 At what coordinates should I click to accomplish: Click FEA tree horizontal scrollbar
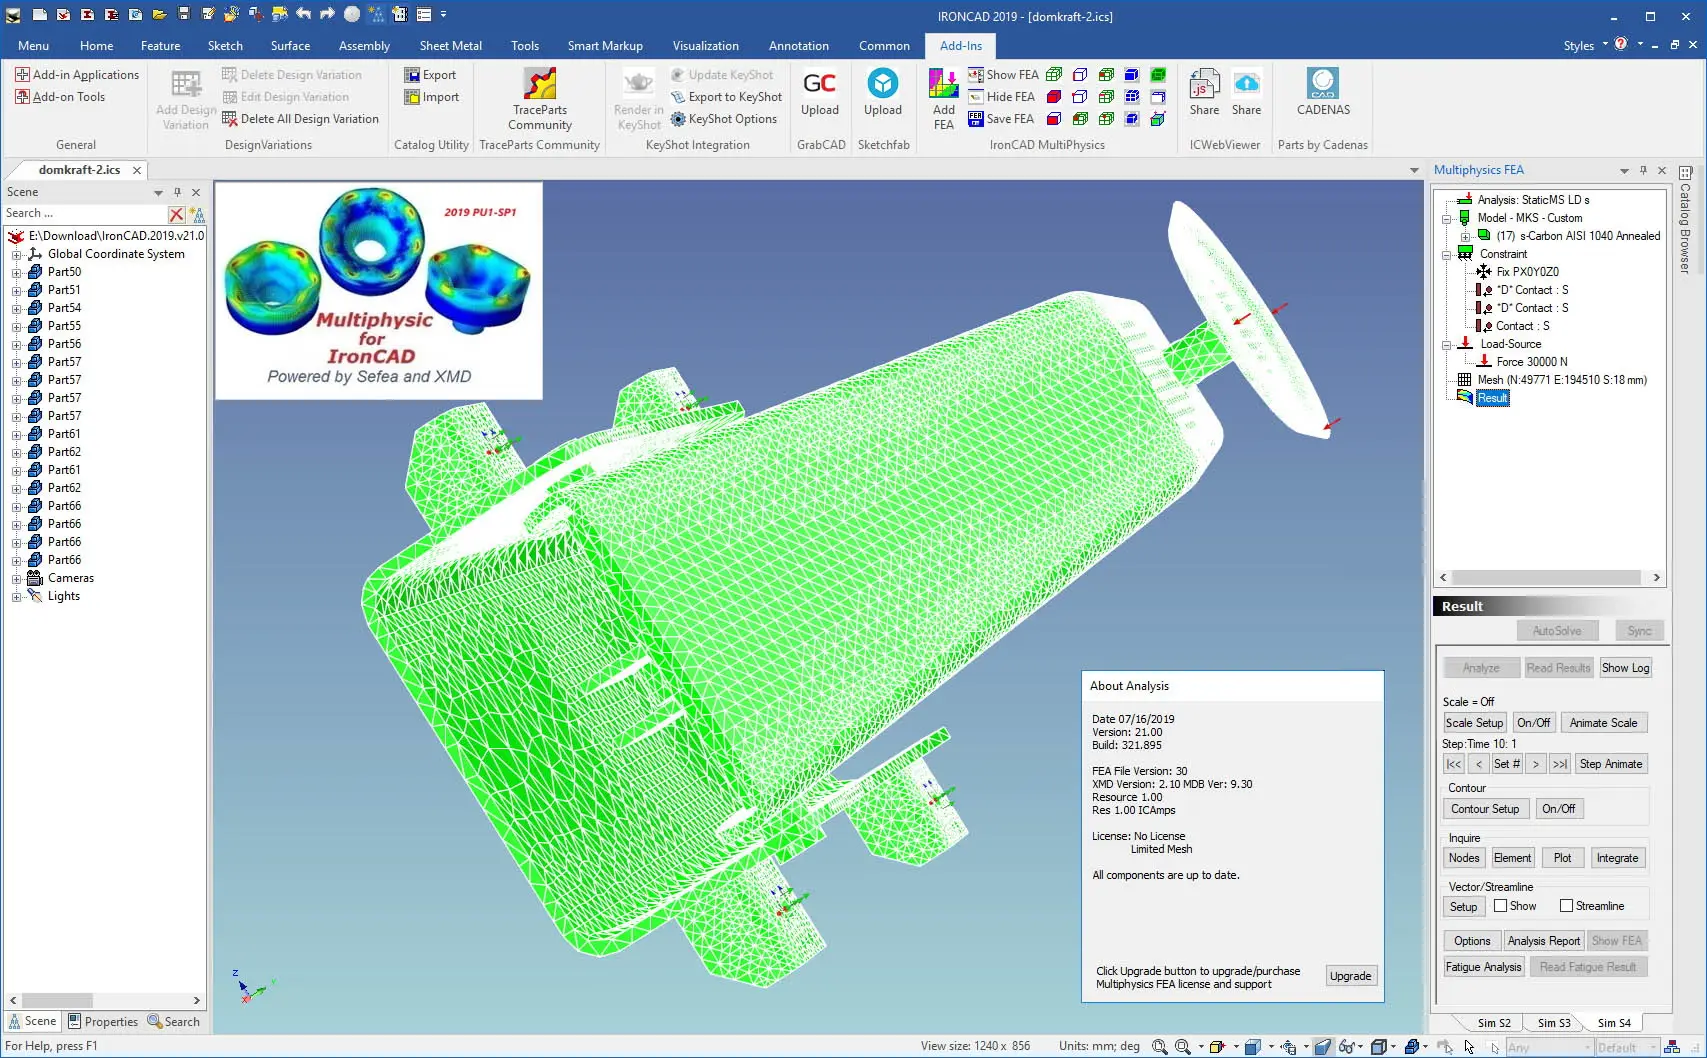click(x=1548, y=578)
